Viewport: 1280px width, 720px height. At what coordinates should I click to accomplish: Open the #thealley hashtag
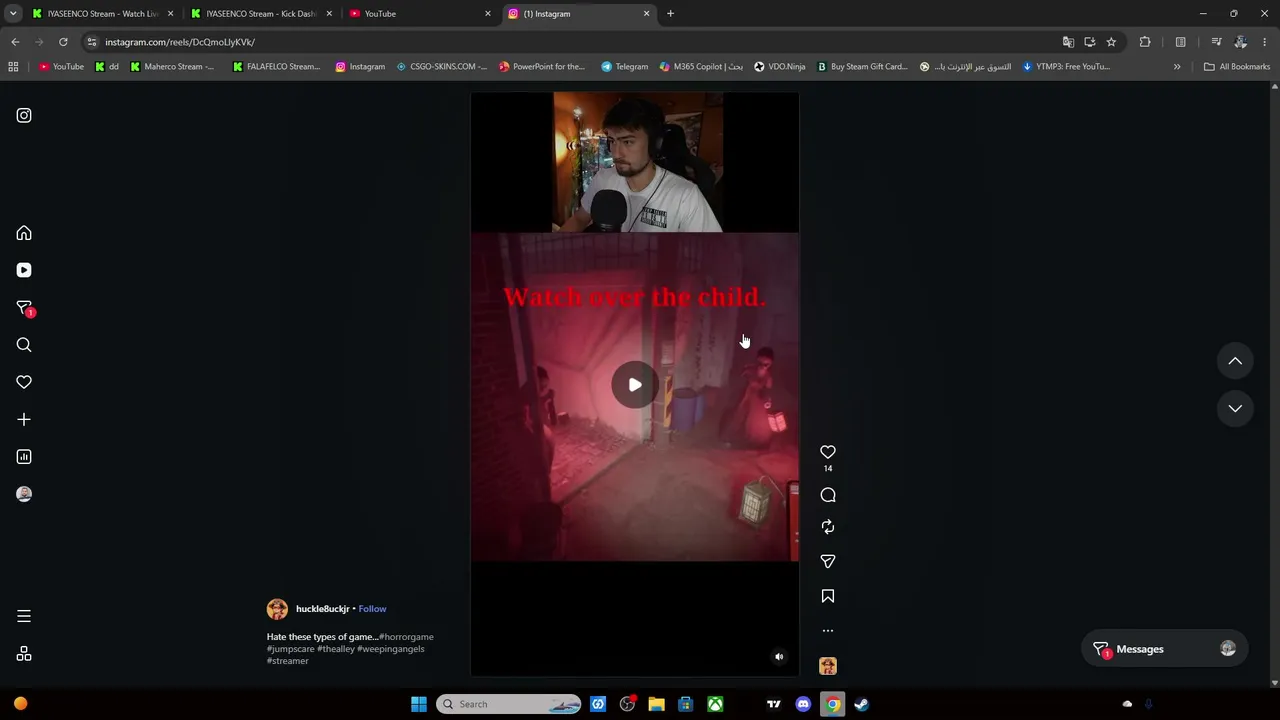[x=336, y=649]
